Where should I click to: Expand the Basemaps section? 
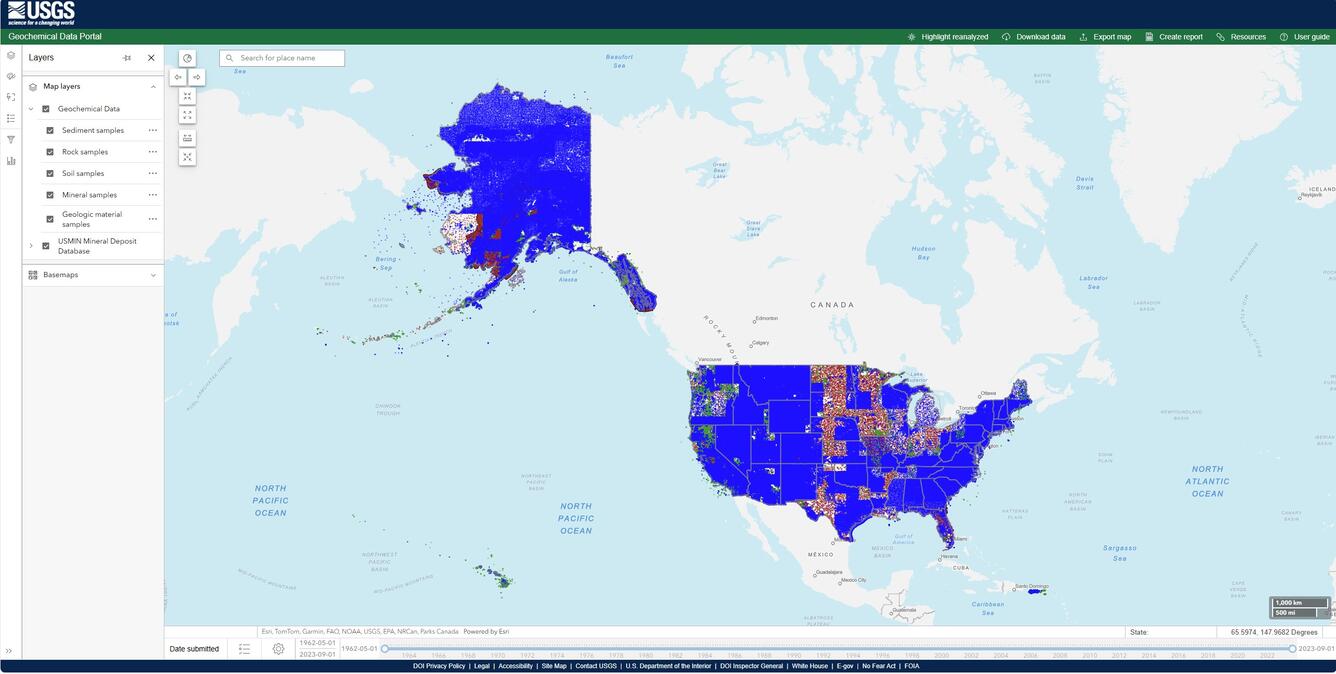point(153,274)
